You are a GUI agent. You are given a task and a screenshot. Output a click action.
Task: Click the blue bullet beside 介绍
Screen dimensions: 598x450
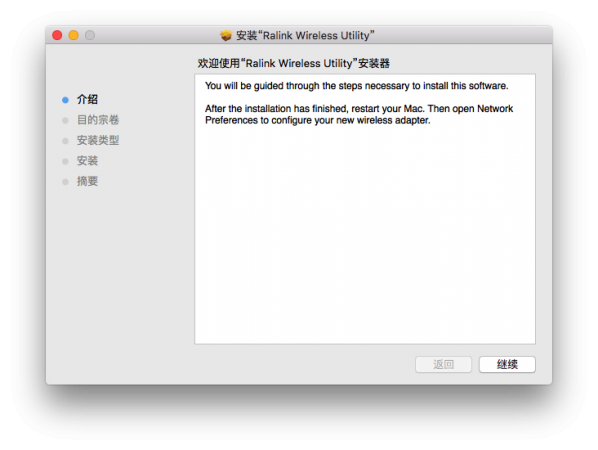[65, 100]
